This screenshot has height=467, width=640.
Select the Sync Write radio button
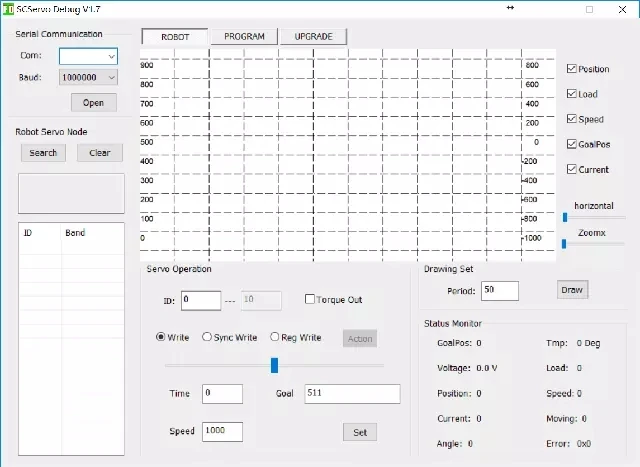207,337
